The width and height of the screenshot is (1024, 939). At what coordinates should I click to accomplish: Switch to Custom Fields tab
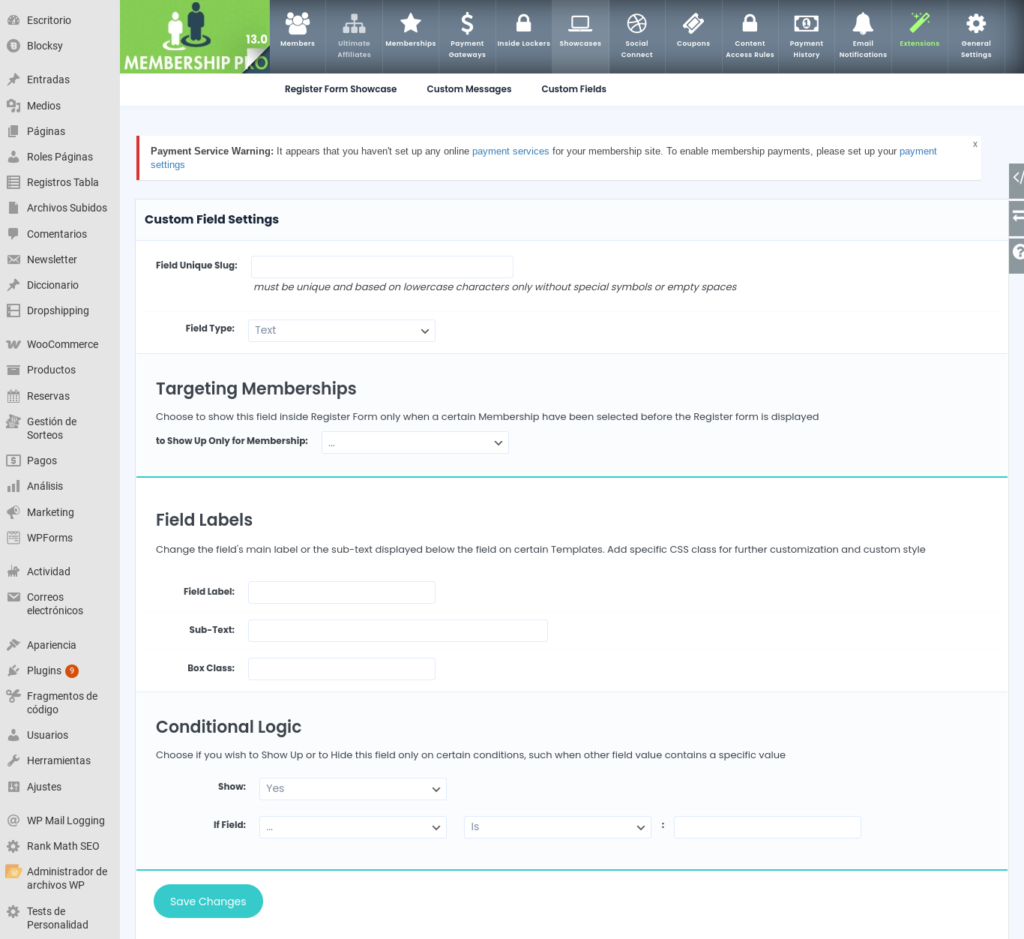pyautogui.click(x=573, y=89)
